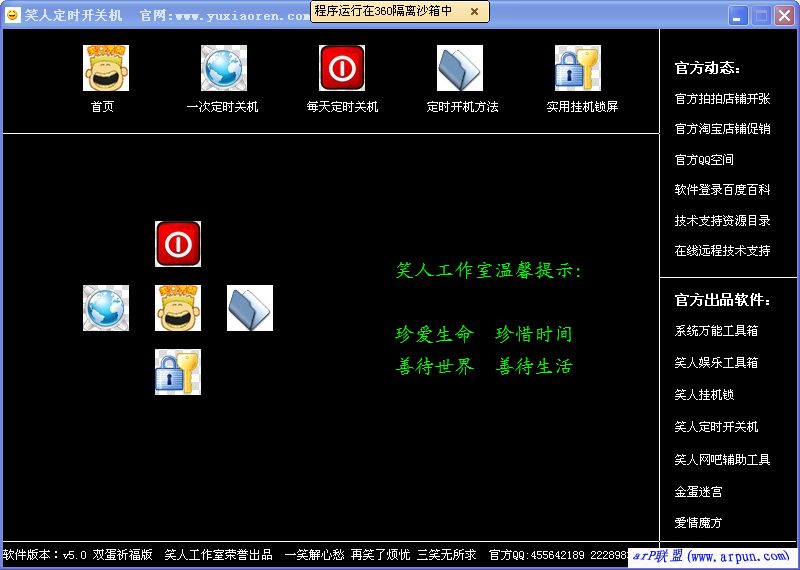
Task: Visit the 官方QQ空间 link
Action: 704,160
